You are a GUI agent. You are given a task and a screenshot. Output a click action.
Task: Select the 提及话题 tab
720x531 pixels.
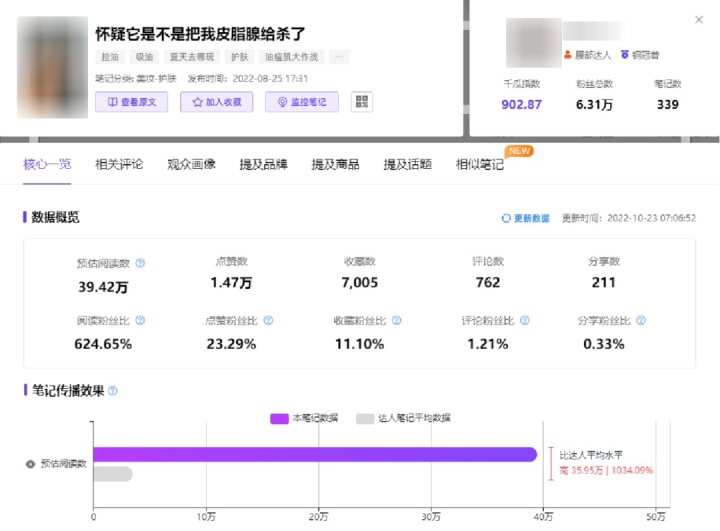coord(408,164)
